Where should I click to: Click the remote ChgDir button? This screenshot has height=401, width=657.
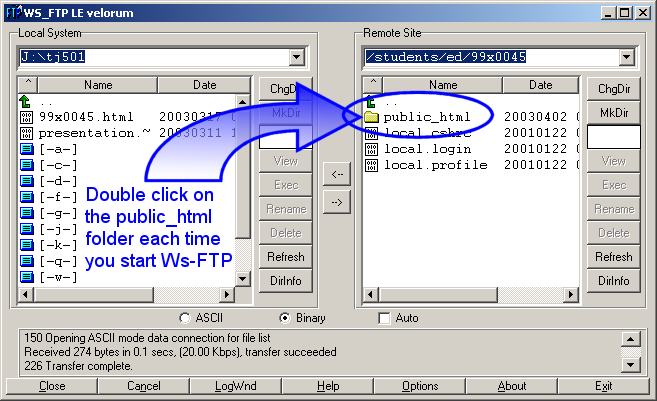(x=614, y=89)
